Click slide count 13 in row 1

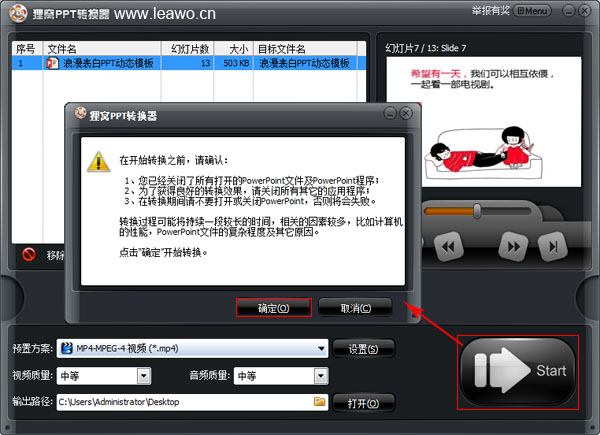pyautogui.click(x=205, y=63)
